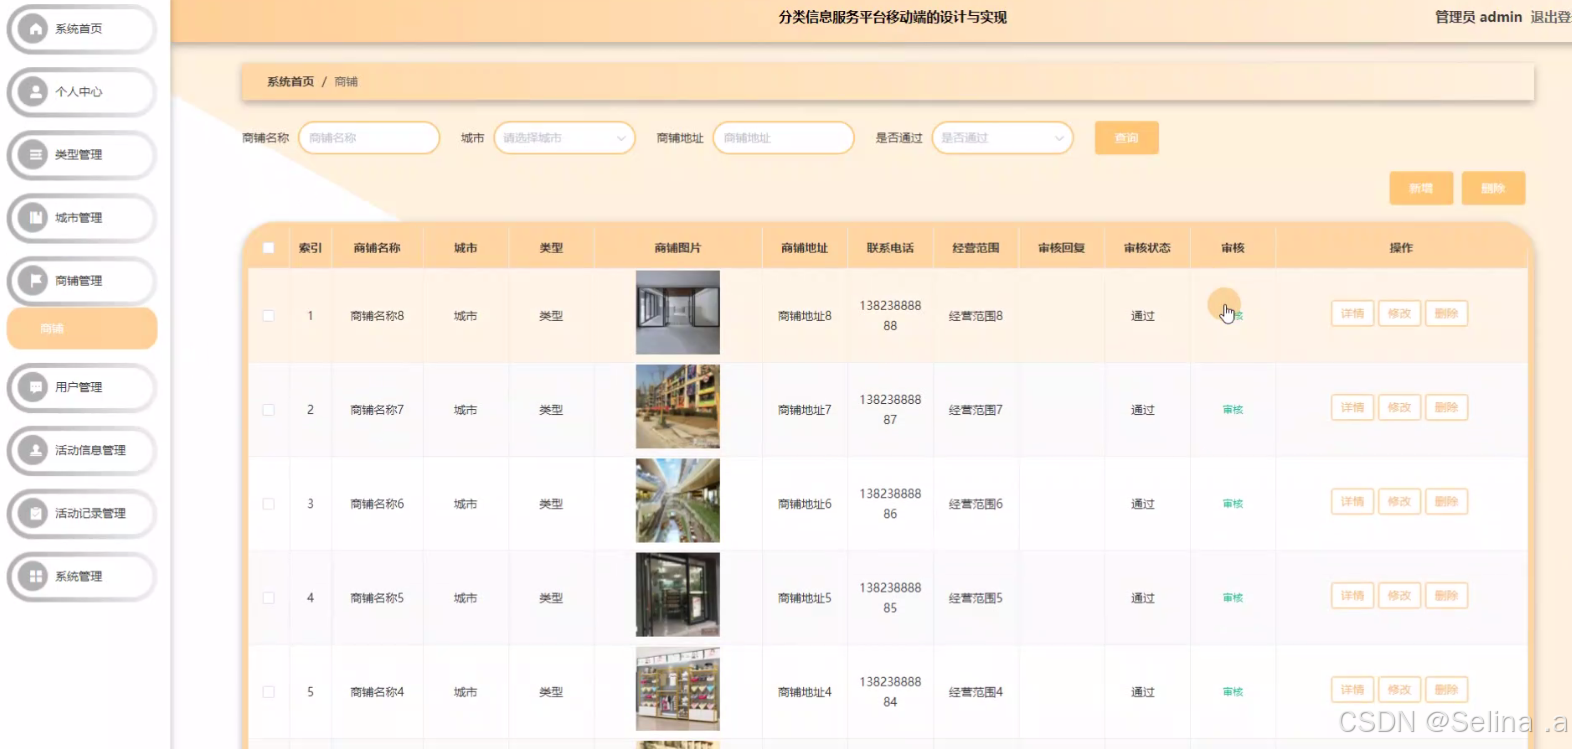The width and height of the screenshot is (1572, 749).
Task: Open 系统管理 menu
Action: point(82,576)
